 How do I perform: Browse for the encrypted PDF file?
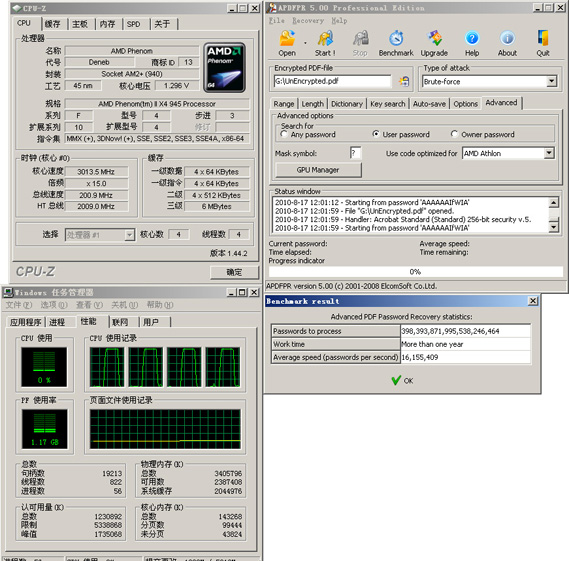pos(404,81)
